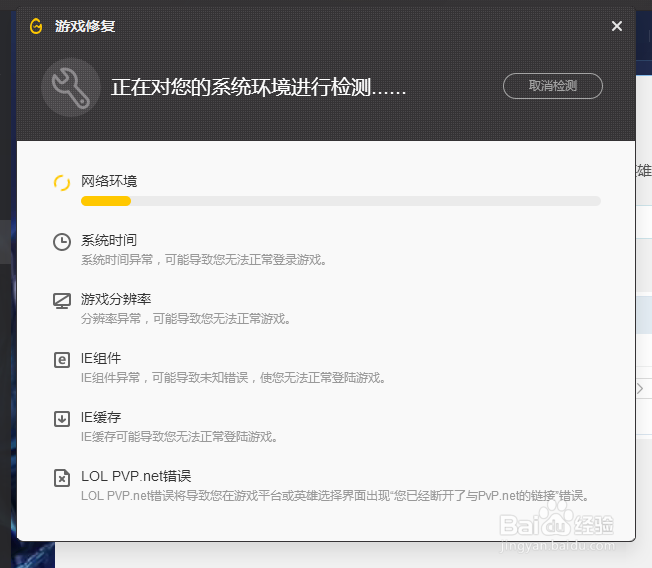
Task: Click the wrench repair icon
Action: (71, 87)
